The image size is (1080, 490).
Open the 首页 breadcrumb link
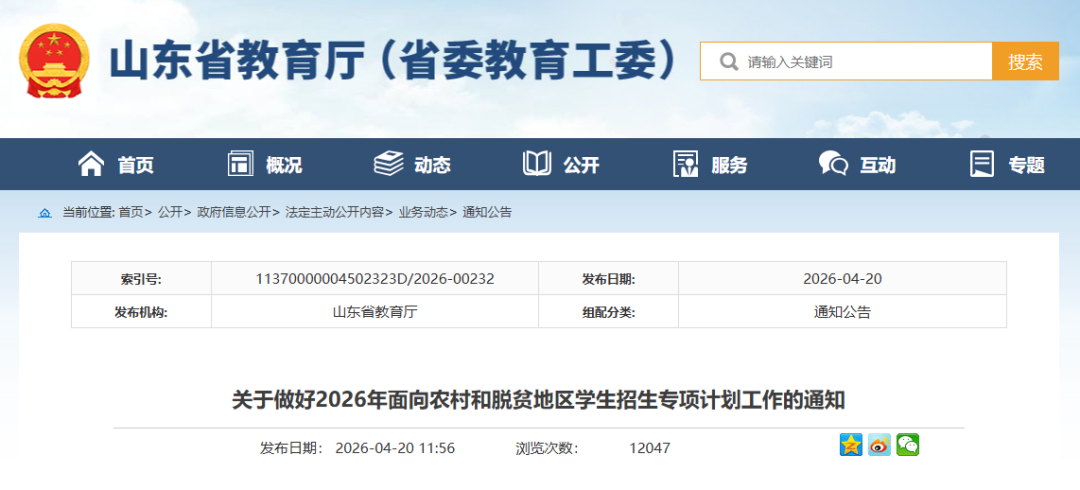tap(130, 213)
